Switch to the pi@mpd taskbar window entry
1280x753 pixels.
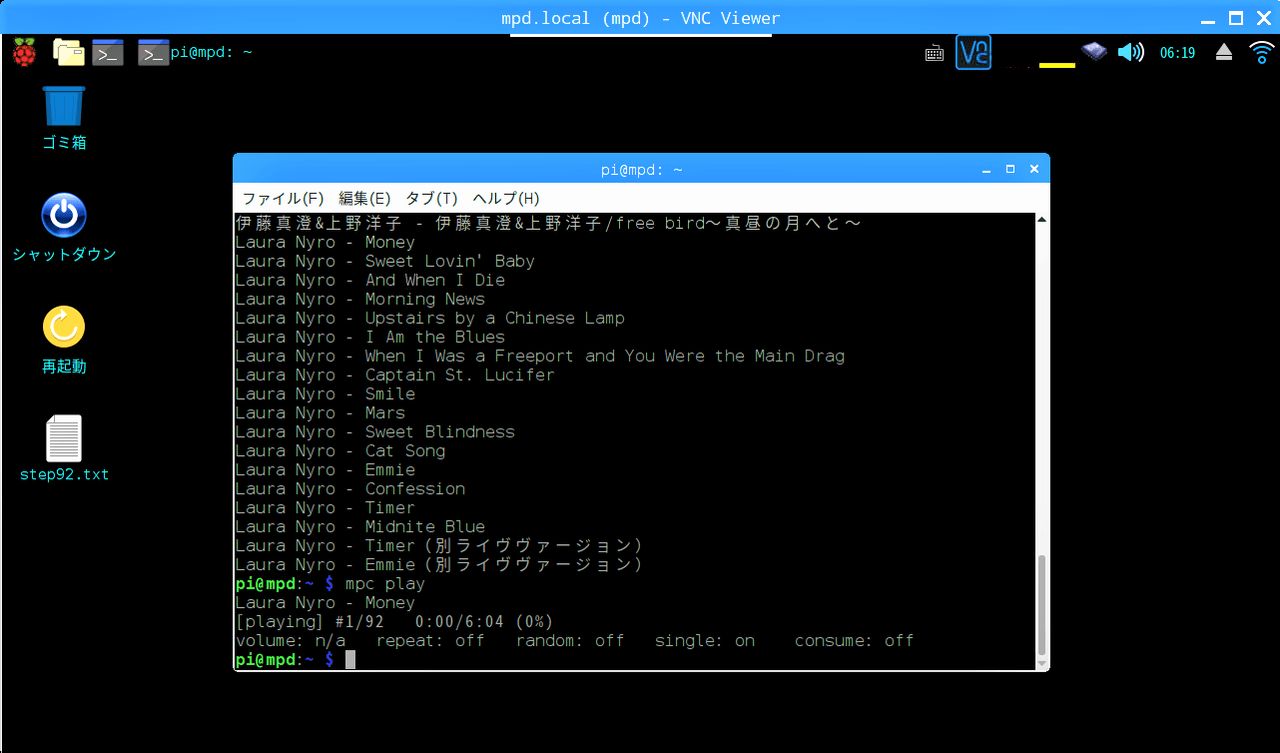tap(195, 52)
